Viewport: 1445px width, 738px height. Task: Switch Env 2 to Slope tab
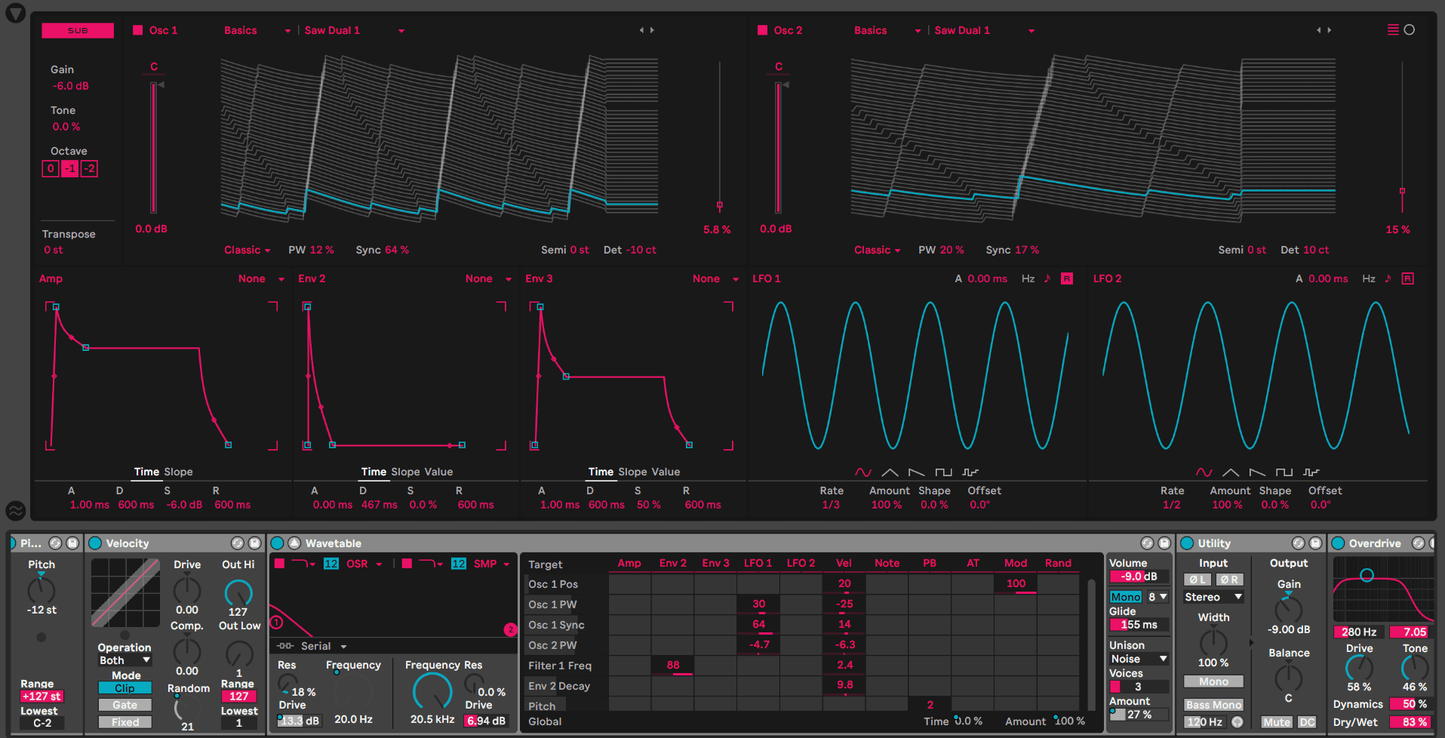(x=405, y=472)
